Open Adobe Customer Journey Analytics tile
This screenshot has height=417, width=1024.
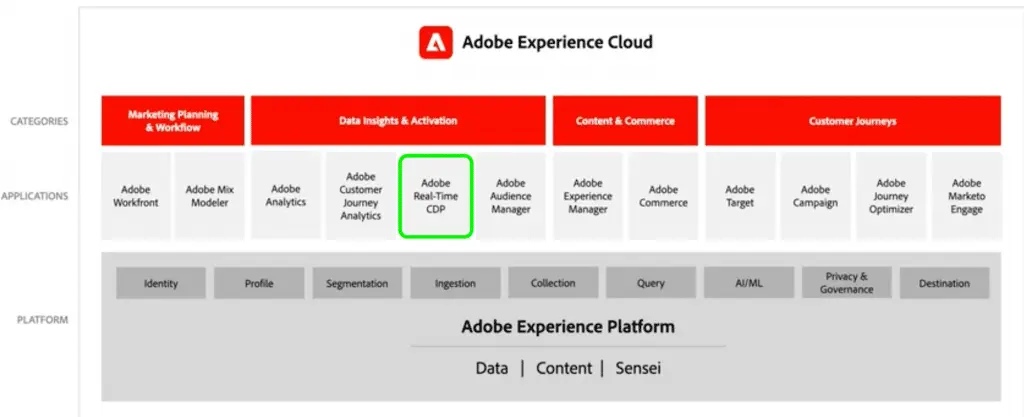pyautogui.click(x=360, y=196)
